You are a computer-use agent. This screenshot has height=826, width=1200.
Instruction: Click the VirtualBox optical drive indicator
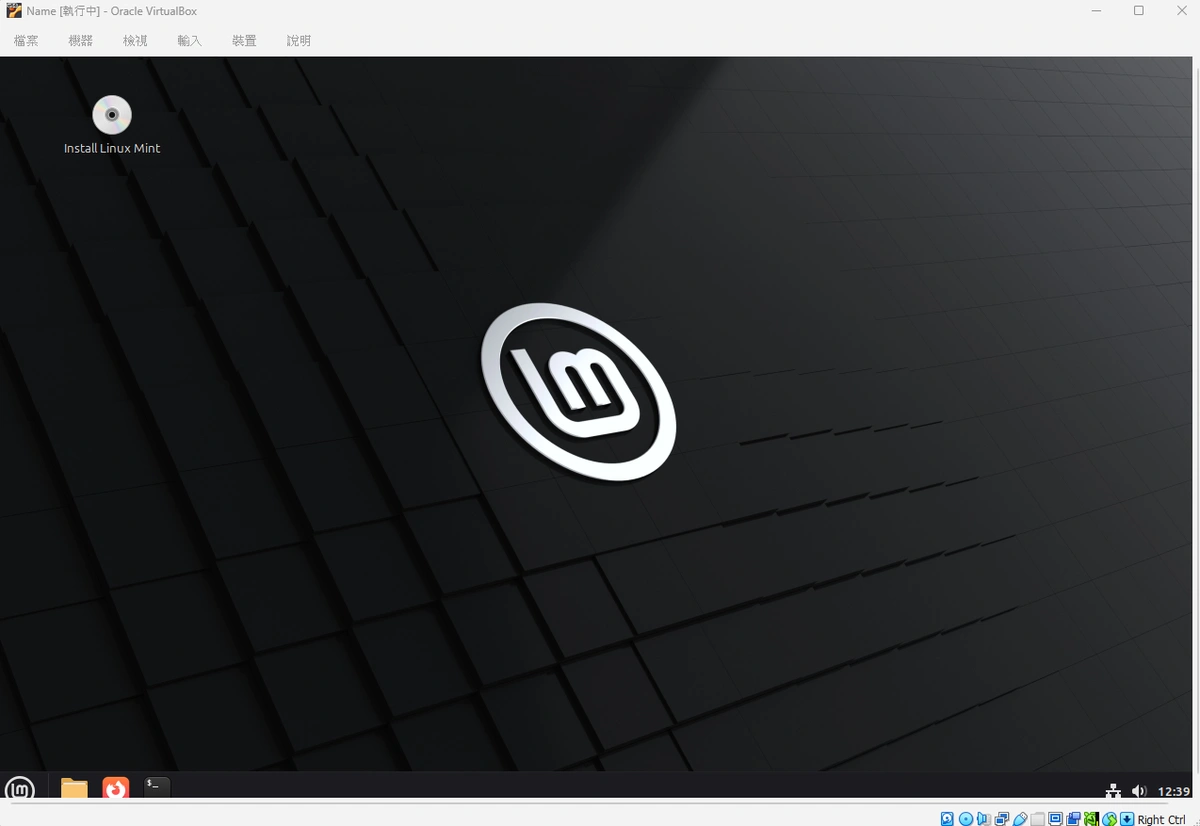pyautogui.click(x=965, y=819)
